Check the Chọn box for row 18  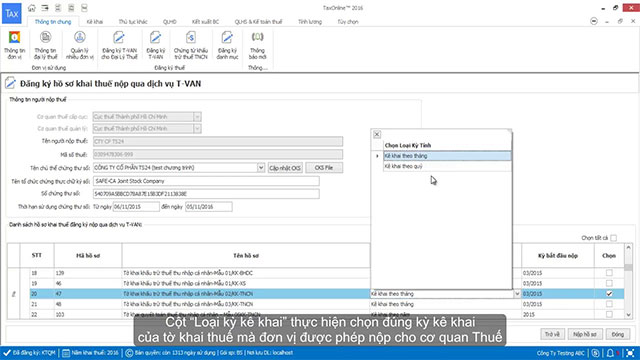609,273
